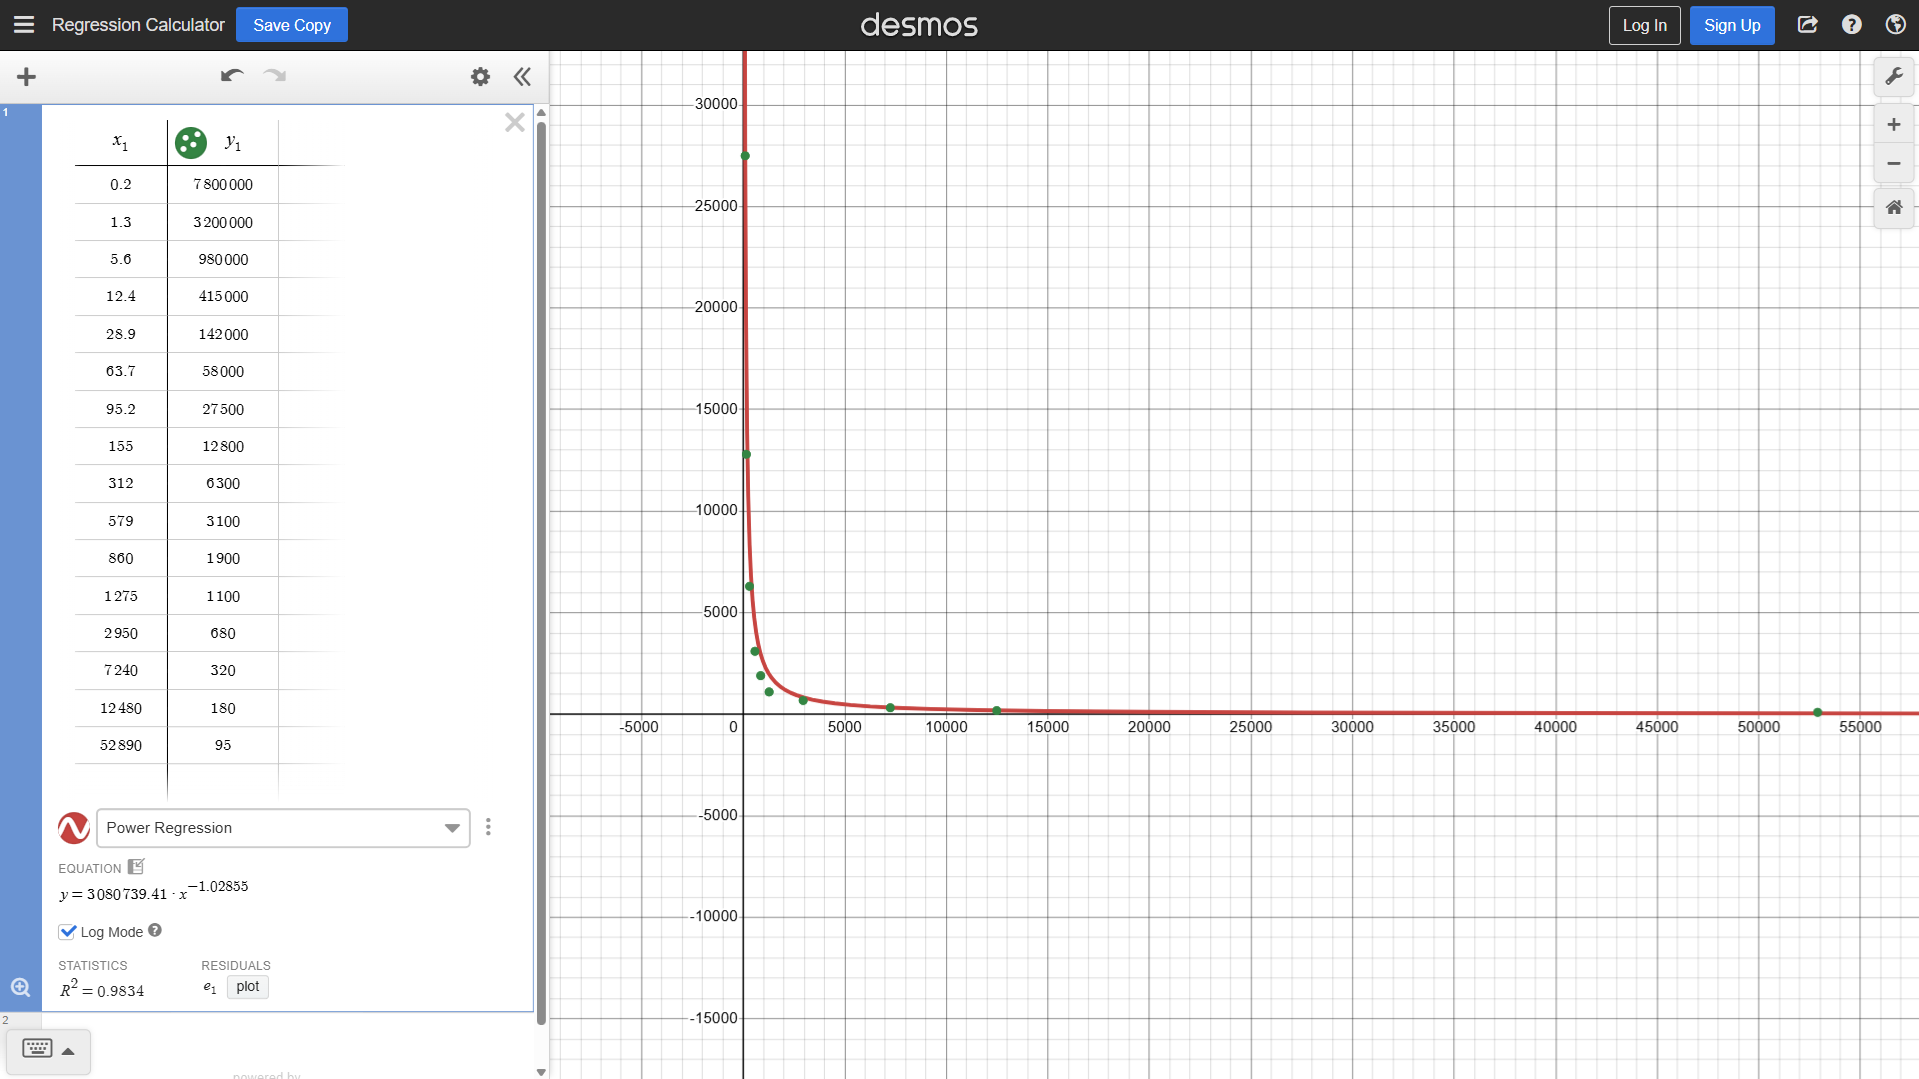Select the cell with value 5.6
Image resolution: width=1919 pixels, height=1079 pixels.
point(121,259)
